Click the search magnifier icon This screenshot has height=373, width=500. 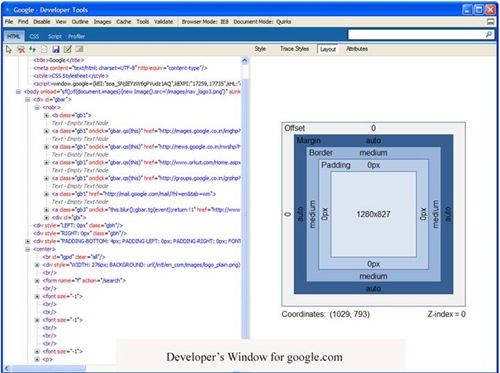(x=489, y=34)
